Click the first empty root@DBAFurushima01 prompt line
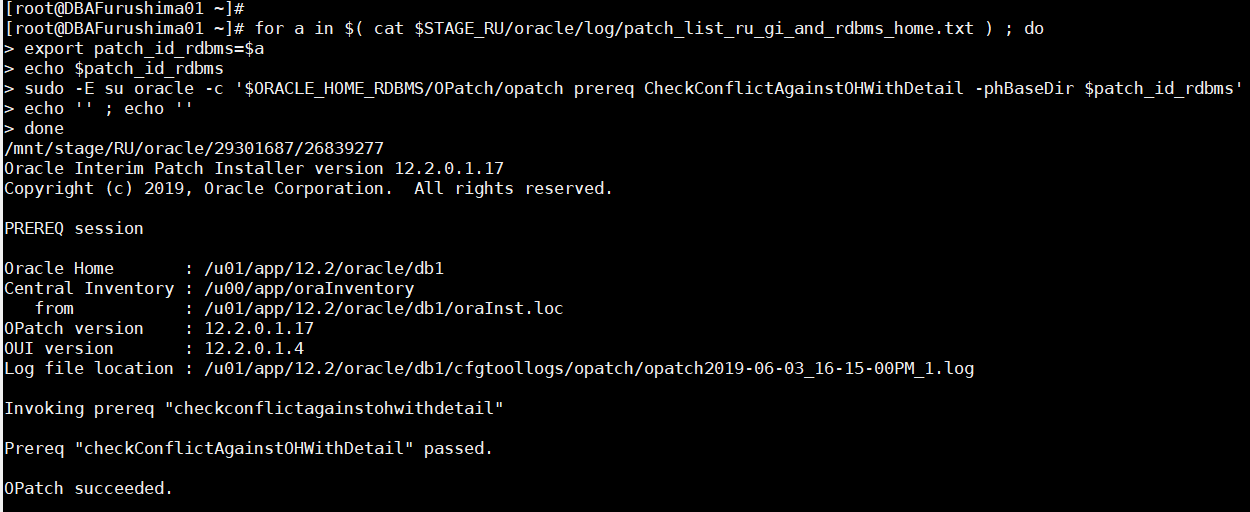This screenshot has height=512, width=1250. tap(125, 8)
